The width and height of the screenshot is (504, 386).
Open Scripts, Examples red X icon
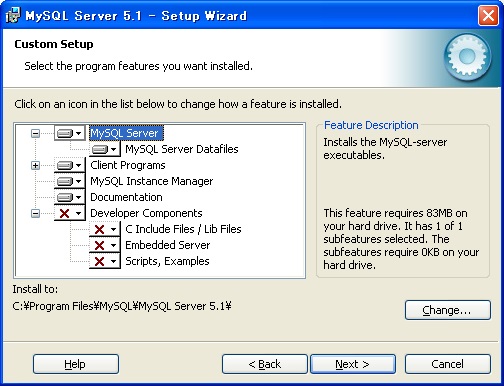pos(105,261)
